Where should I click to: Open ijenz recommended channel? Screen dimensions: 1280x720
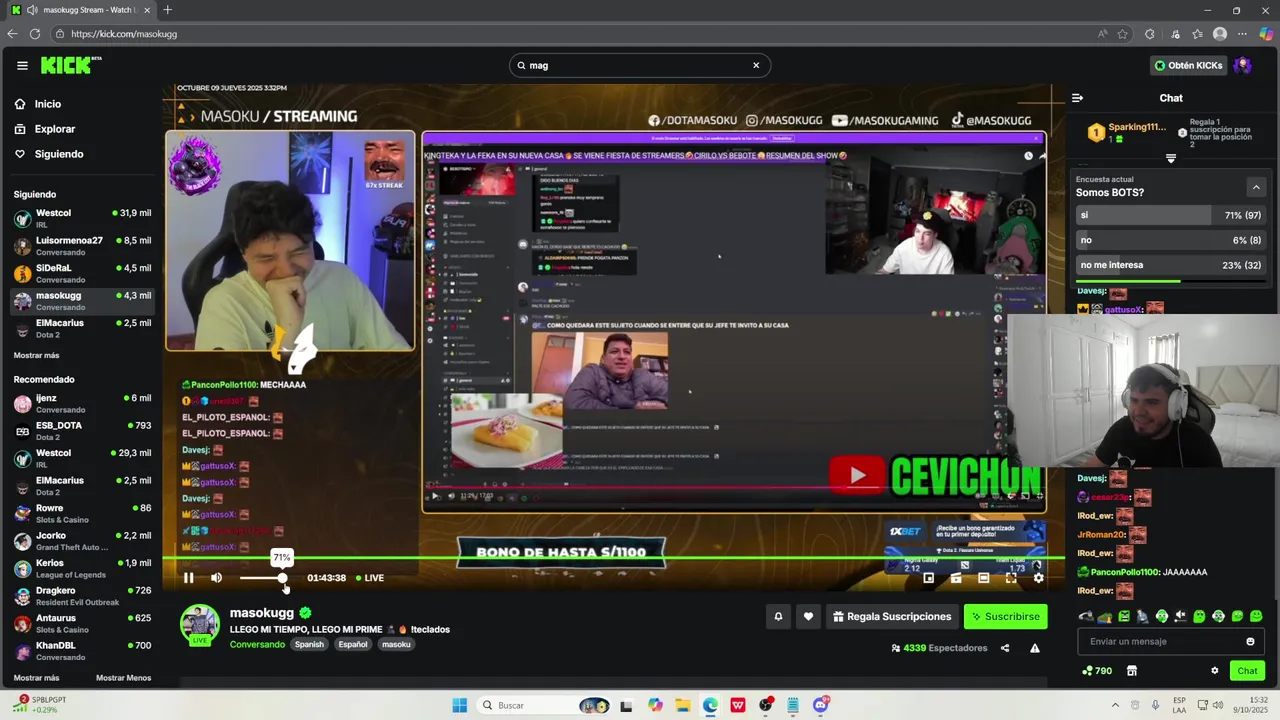pos(82,403)
